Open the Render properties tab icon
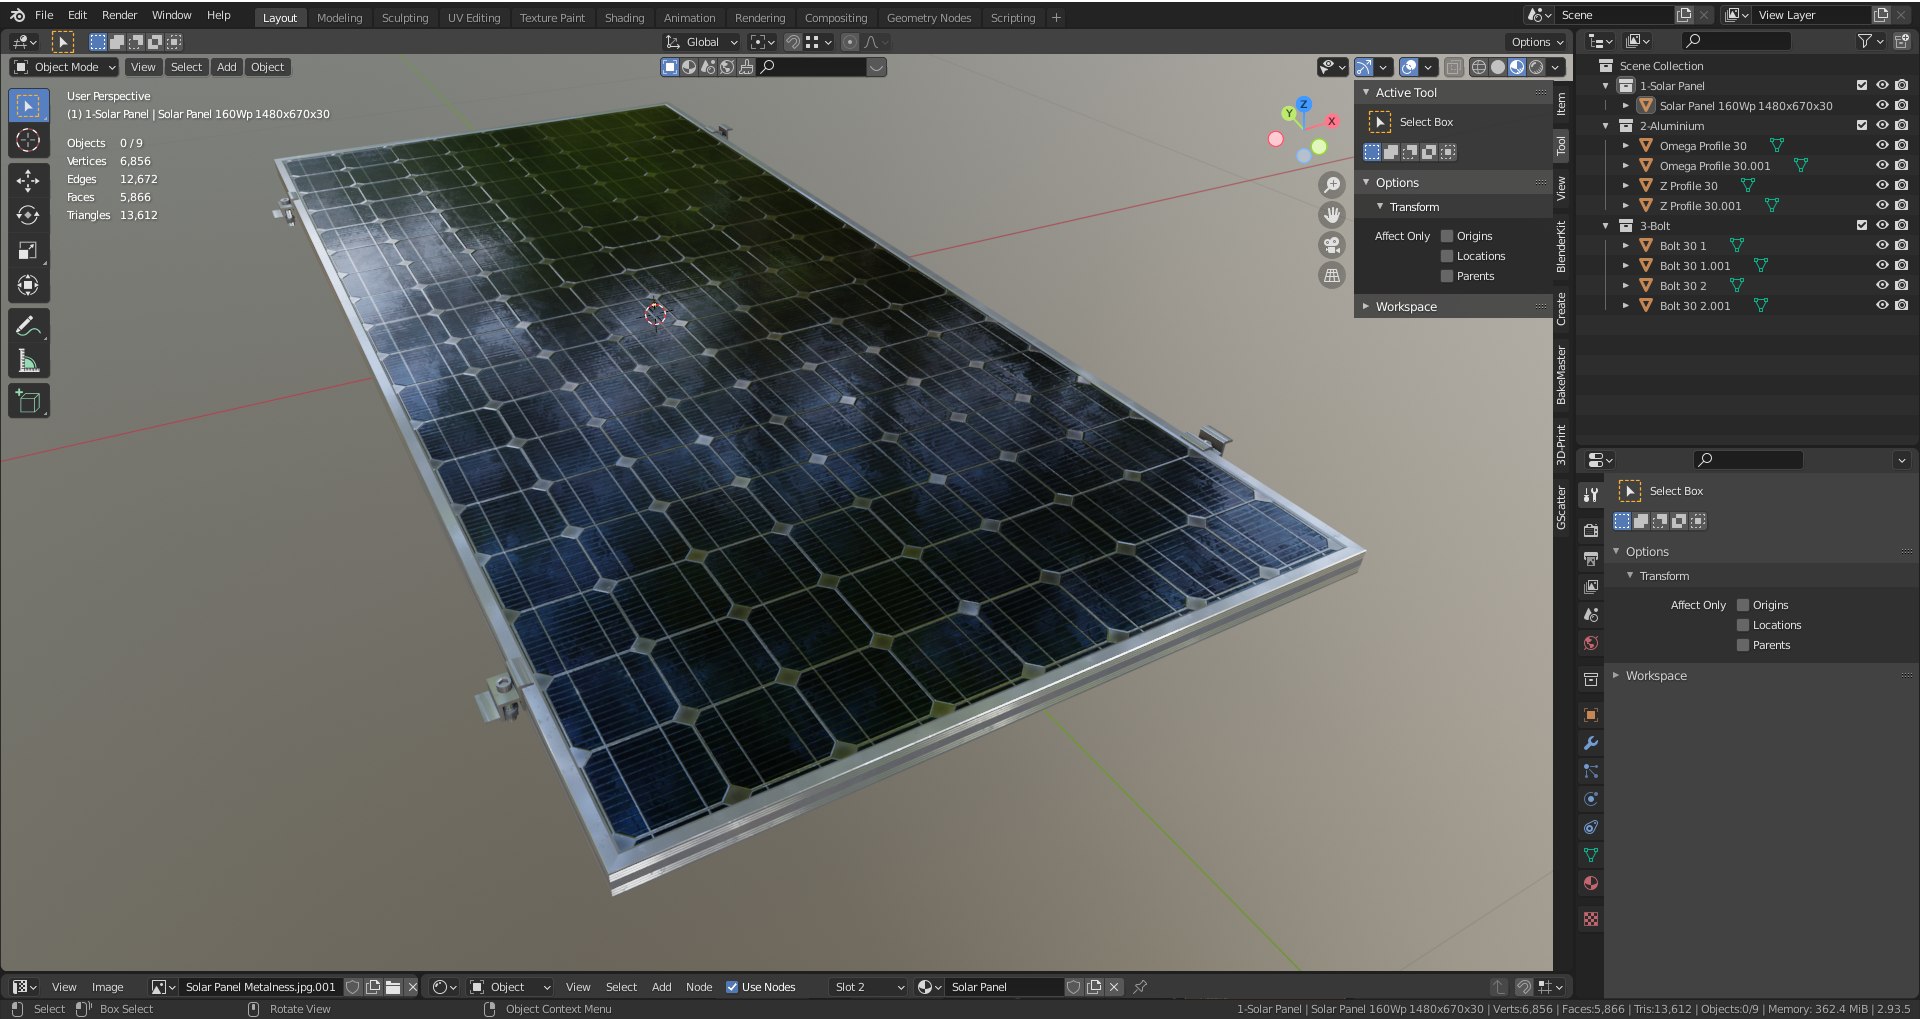1920x1019 pixels. 1591,530
